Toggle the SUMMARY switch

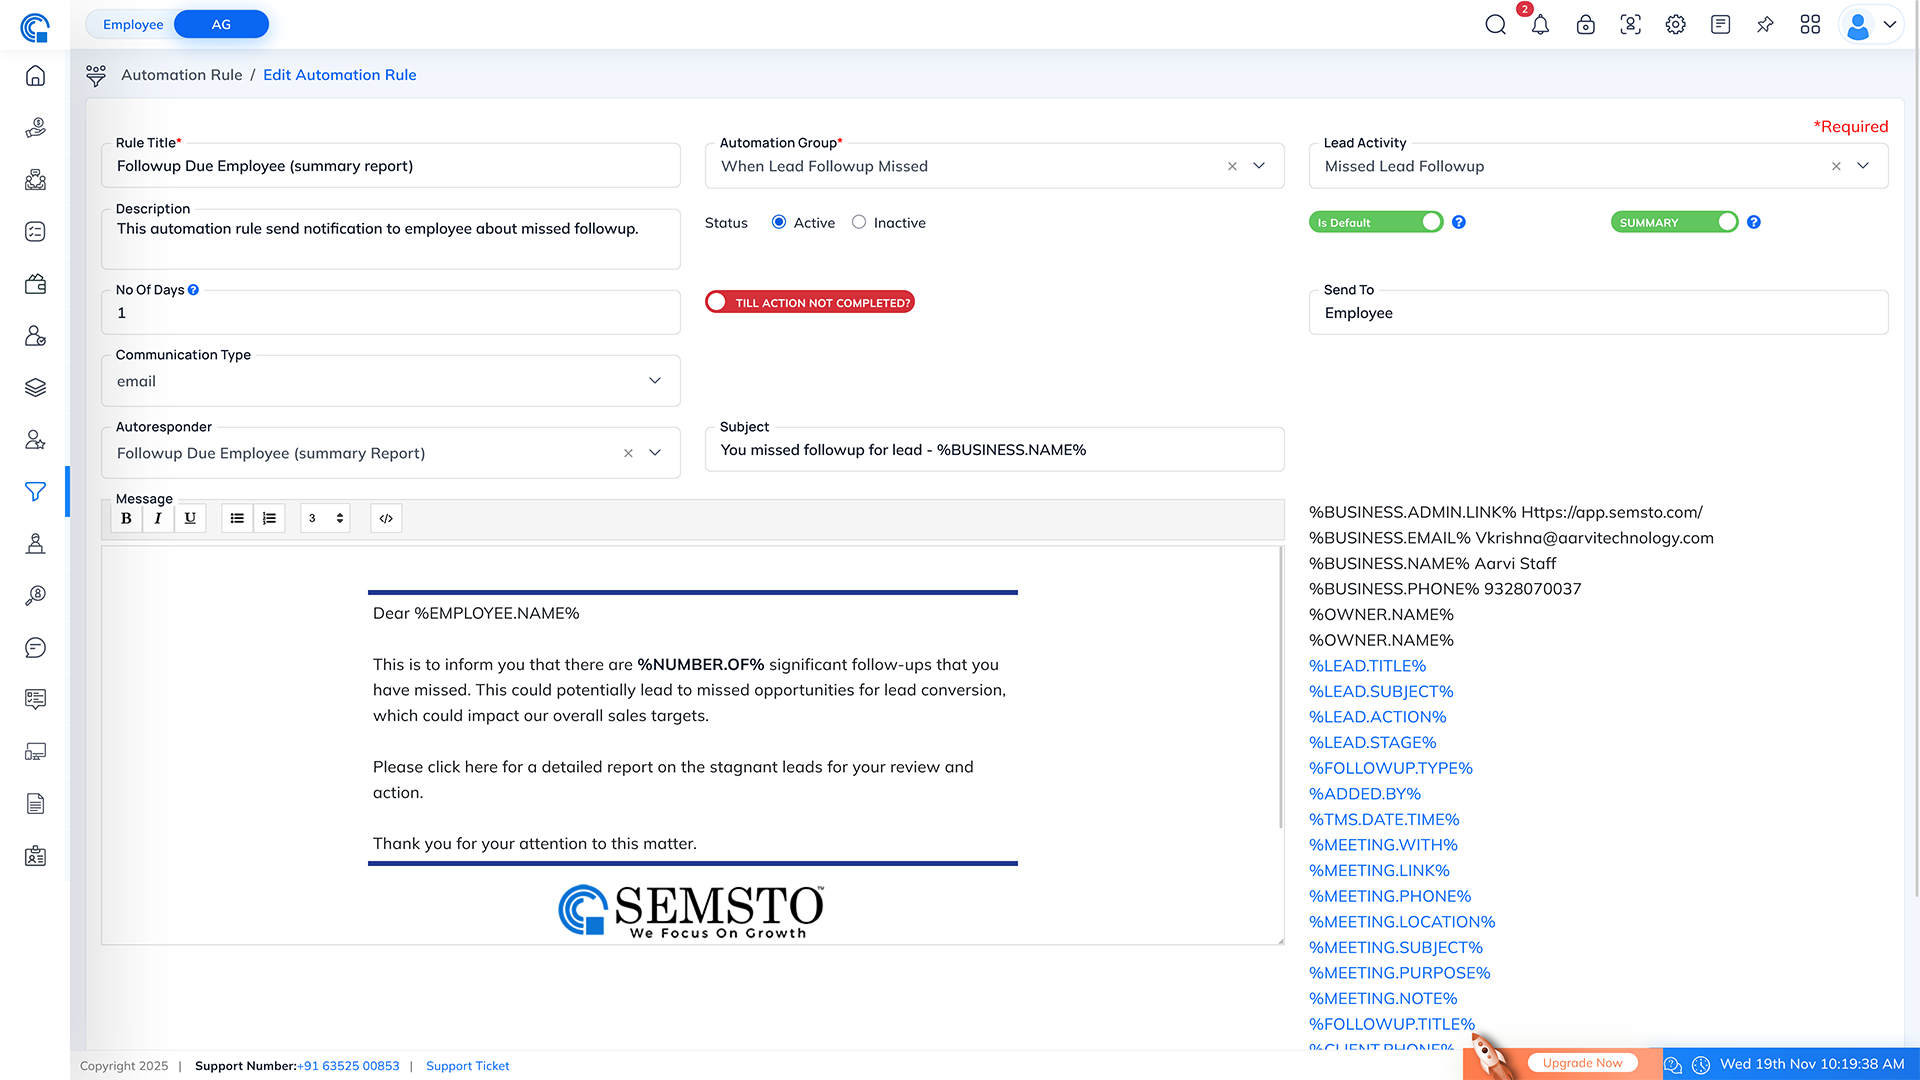point(1674,222)
